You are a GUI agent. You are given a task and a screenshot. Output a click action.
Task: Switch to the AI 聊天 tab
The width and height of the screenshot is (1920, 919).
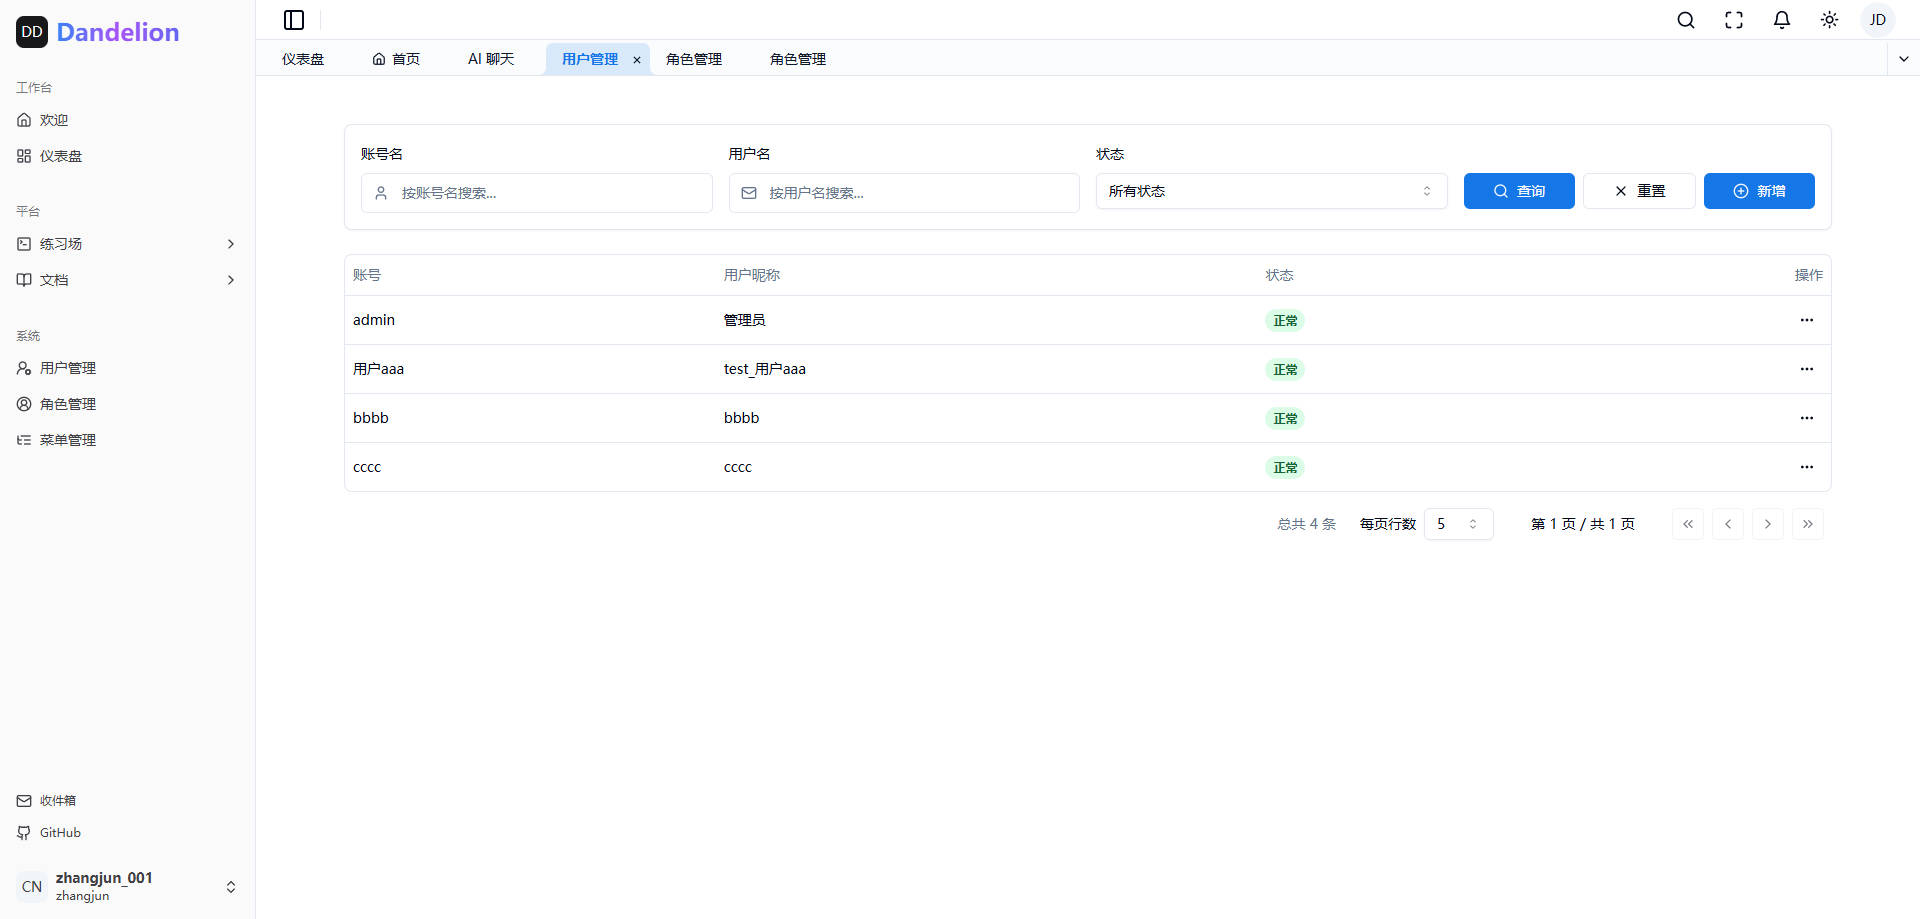pos(491,59)
